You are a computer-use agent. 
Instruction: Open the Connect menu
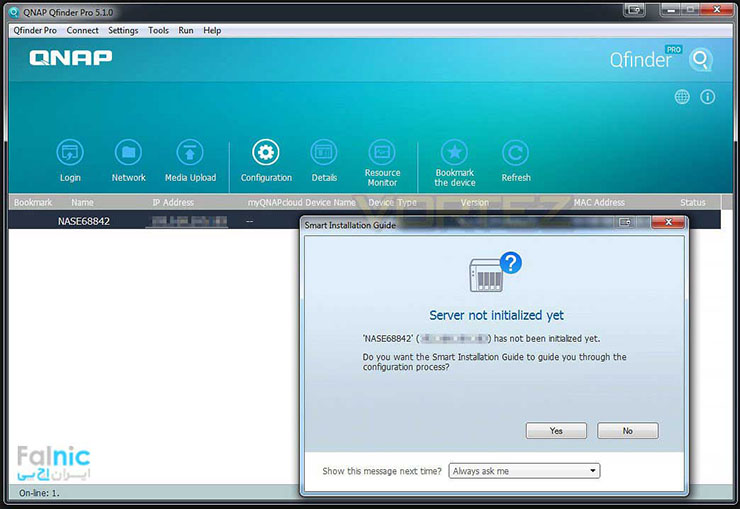82,31
